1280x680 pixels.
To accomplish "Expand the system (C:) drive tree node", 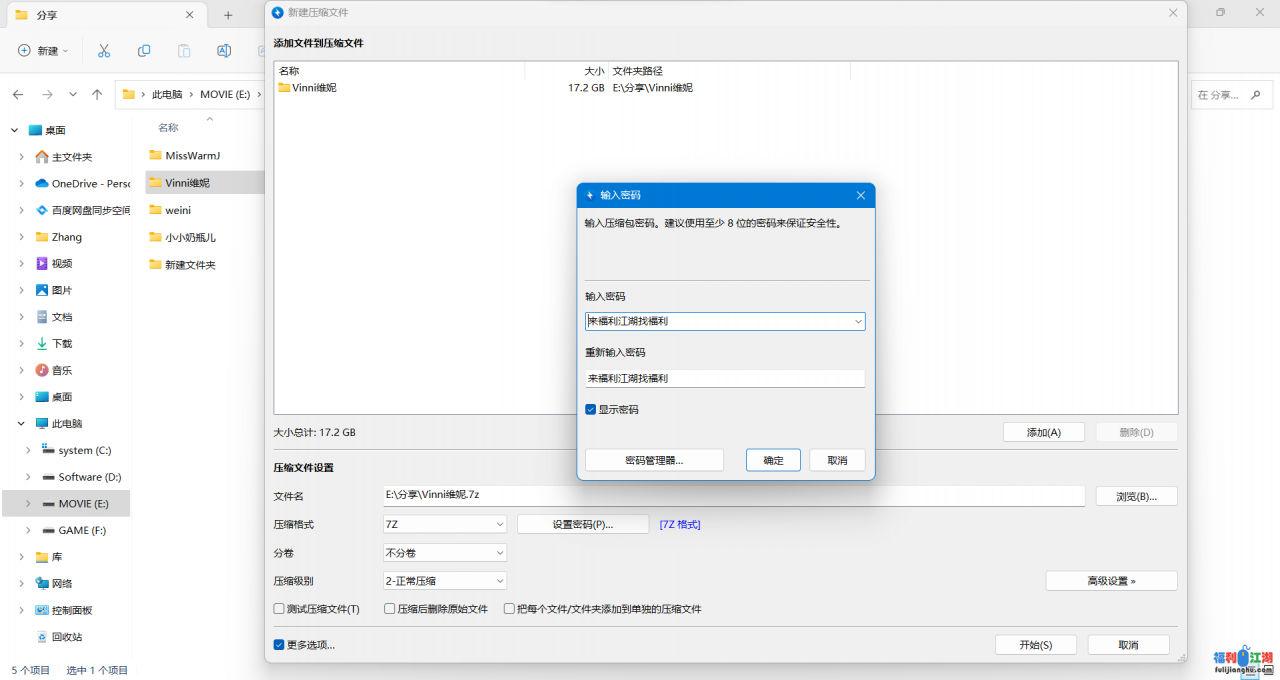I will [x=28, y=451].
